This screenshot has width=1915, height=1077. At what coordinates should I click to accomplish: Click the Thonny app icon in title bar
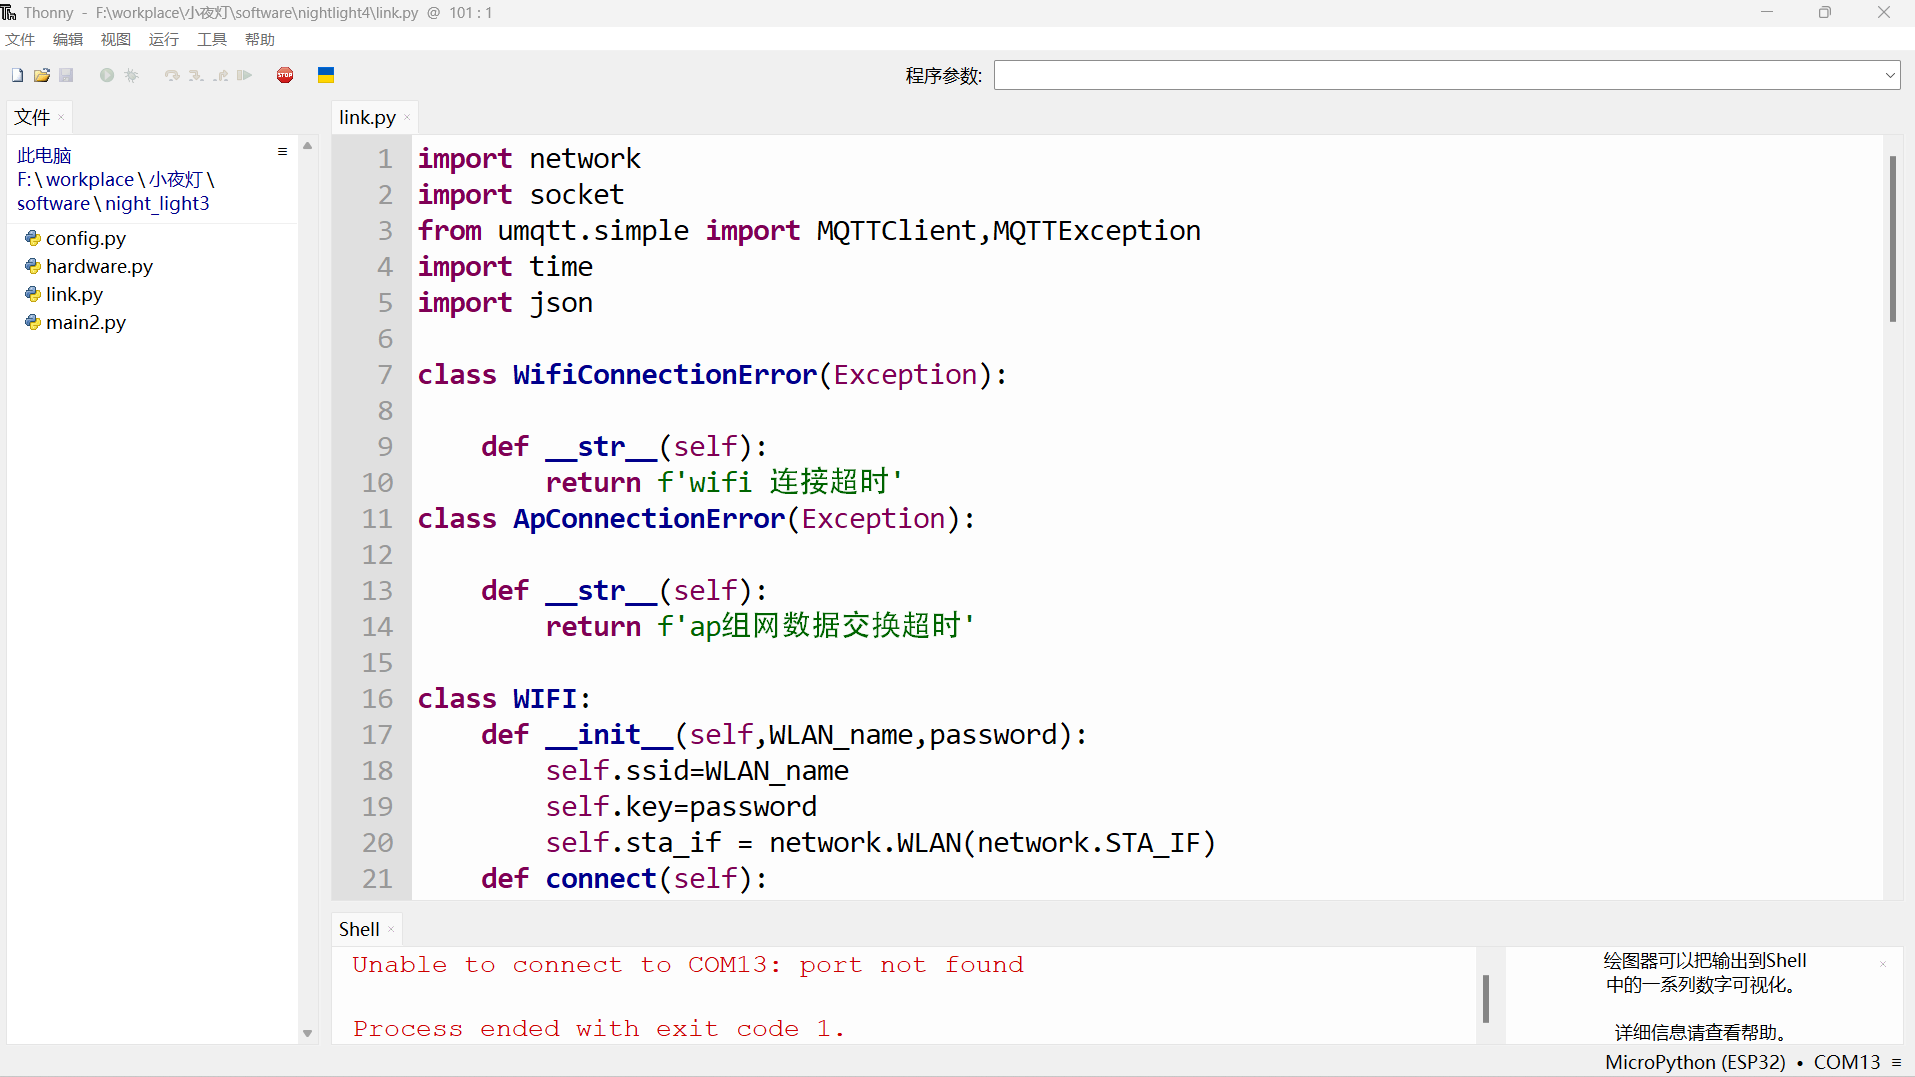coord(9,12)
